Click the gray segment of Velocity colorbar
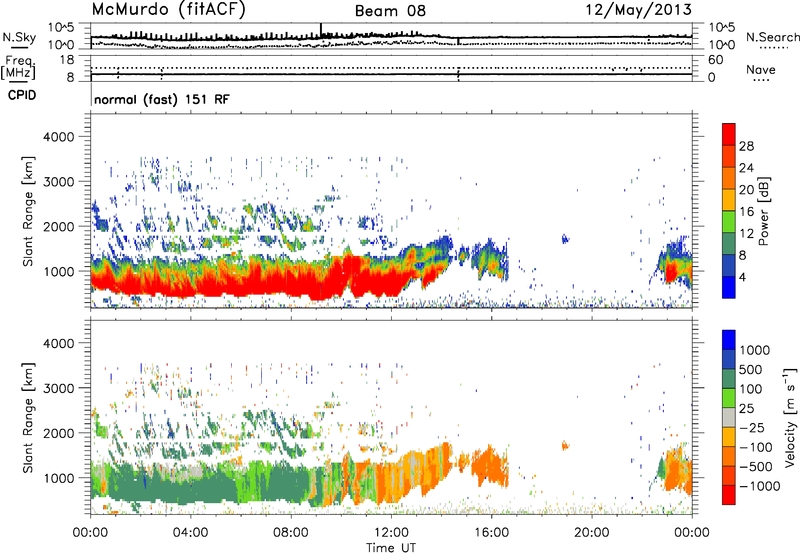 [x=729, y=418]
